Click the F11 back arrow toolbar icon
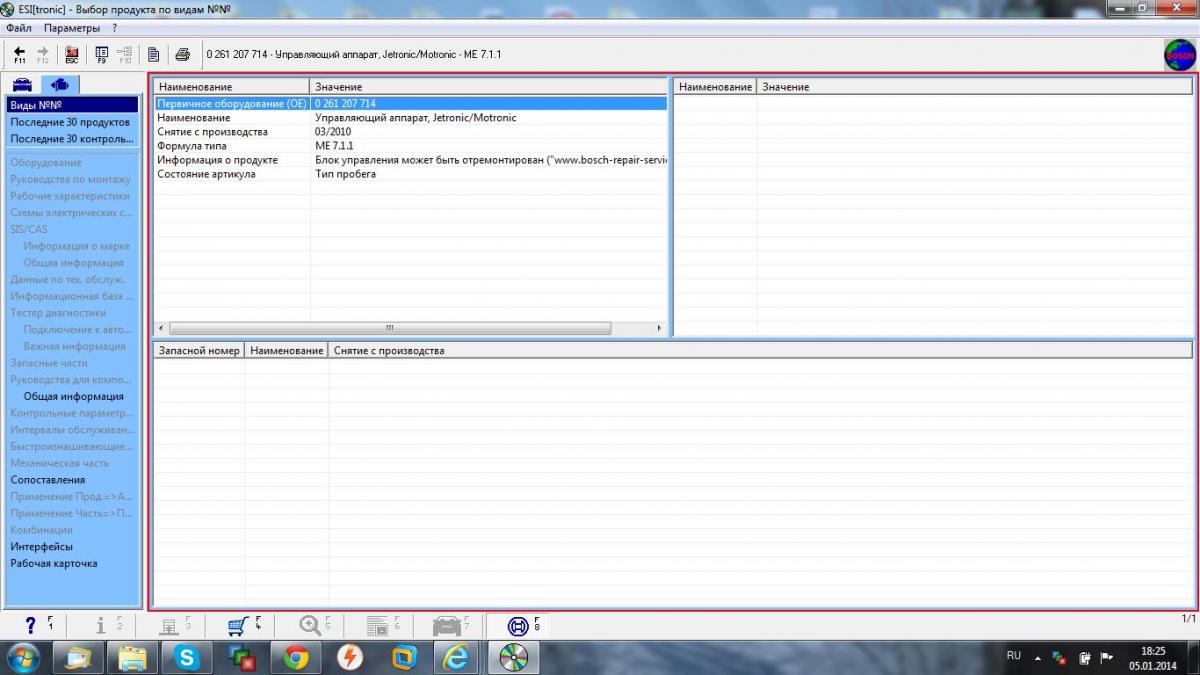Viewport: 1200px width, 675px height. coord(19,54)
